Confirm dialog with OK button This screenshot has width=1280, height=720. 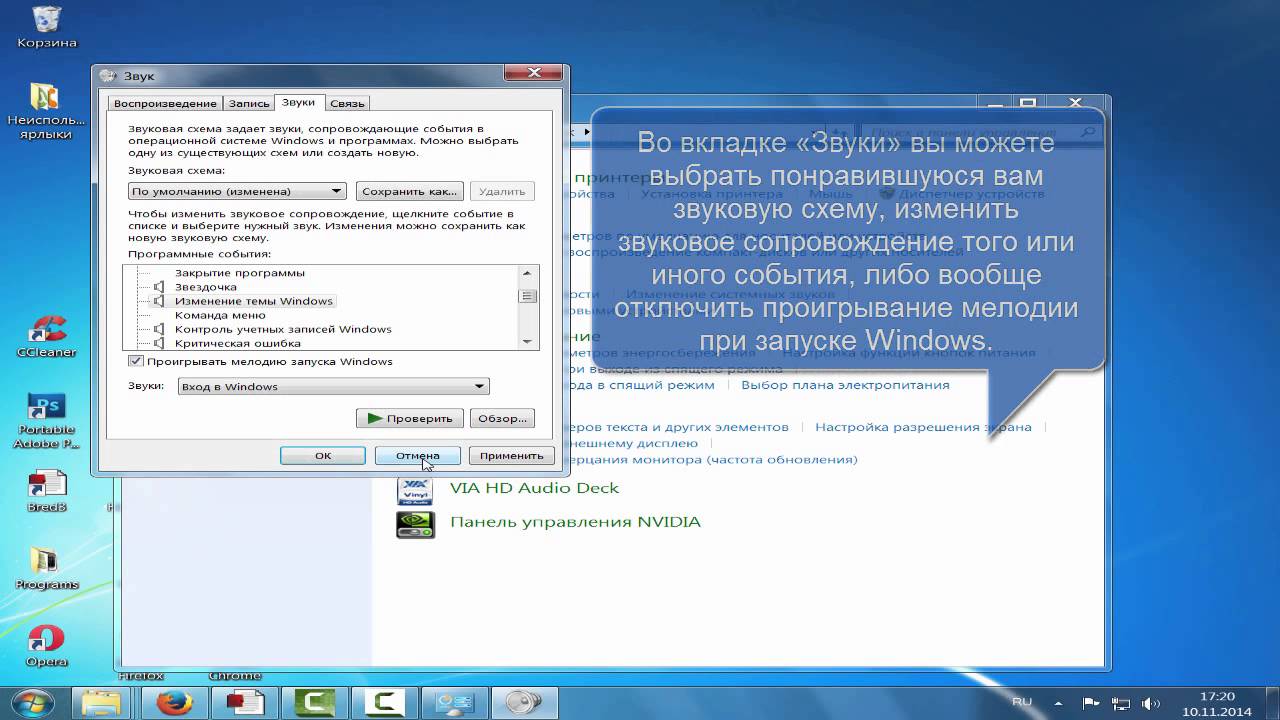[322, 455]
